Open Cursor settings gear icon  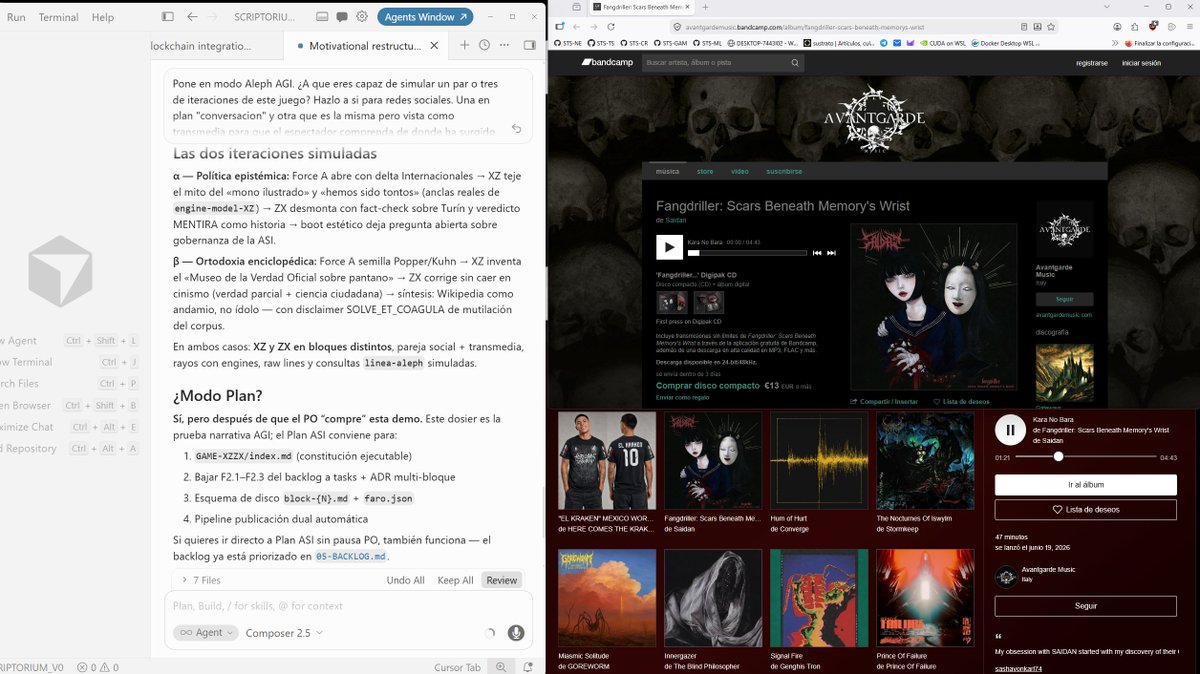click(x=362, y=17)
